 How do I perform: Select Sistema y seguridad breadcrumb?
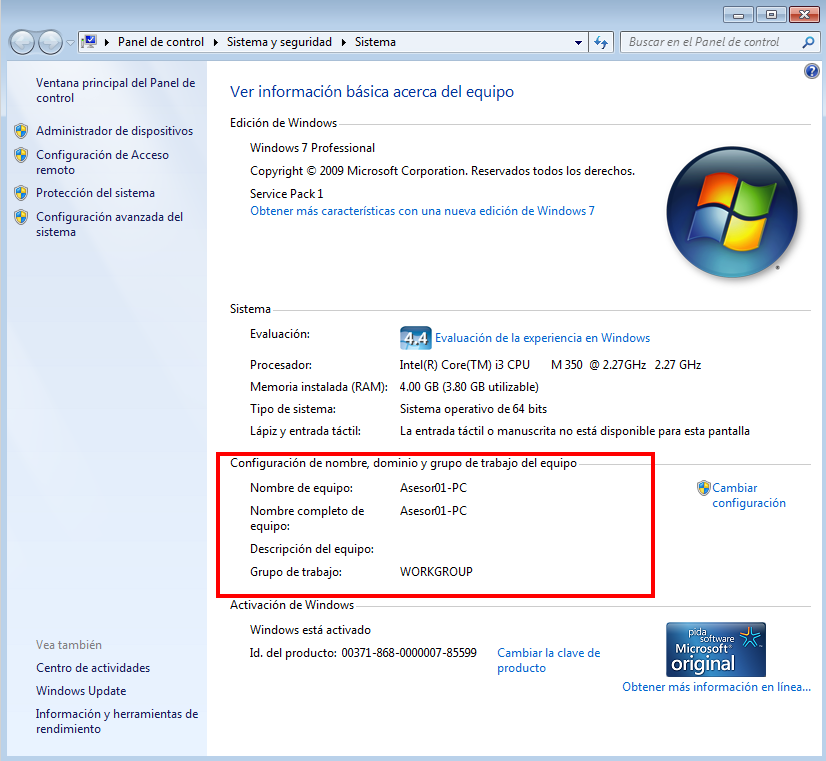coord(279,42)
